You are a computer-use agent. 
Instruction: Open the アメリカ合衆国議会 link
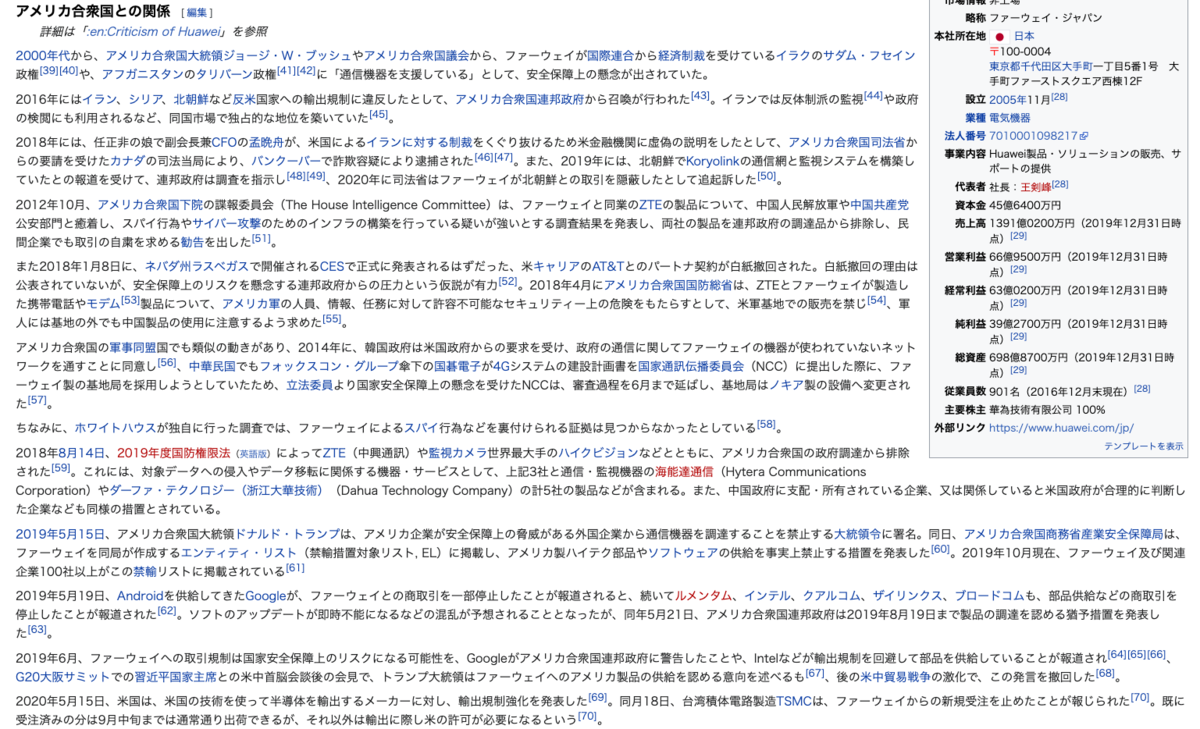416,56
